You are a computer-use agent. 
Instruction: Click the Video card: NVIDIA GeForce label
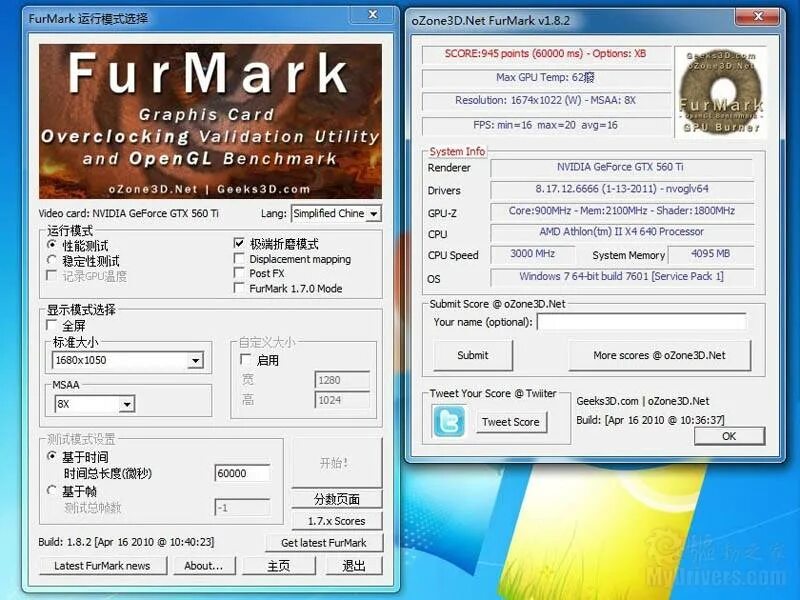click(x=129, y=214)
